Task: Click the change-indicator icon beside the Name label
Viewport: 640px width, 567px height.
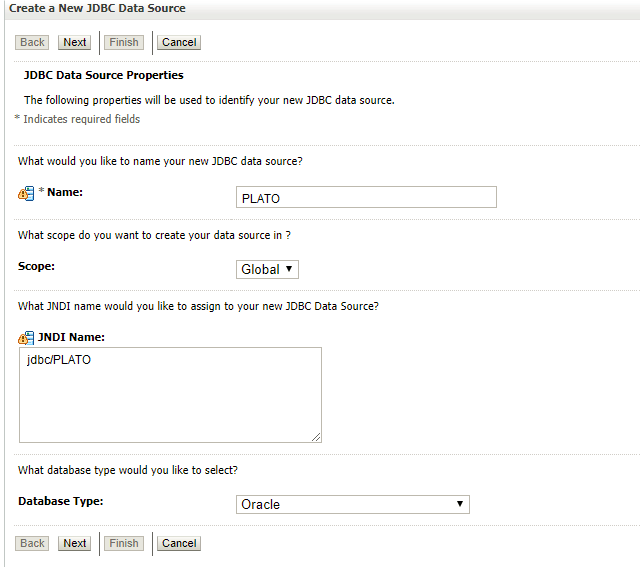Action: coord(26,194)
